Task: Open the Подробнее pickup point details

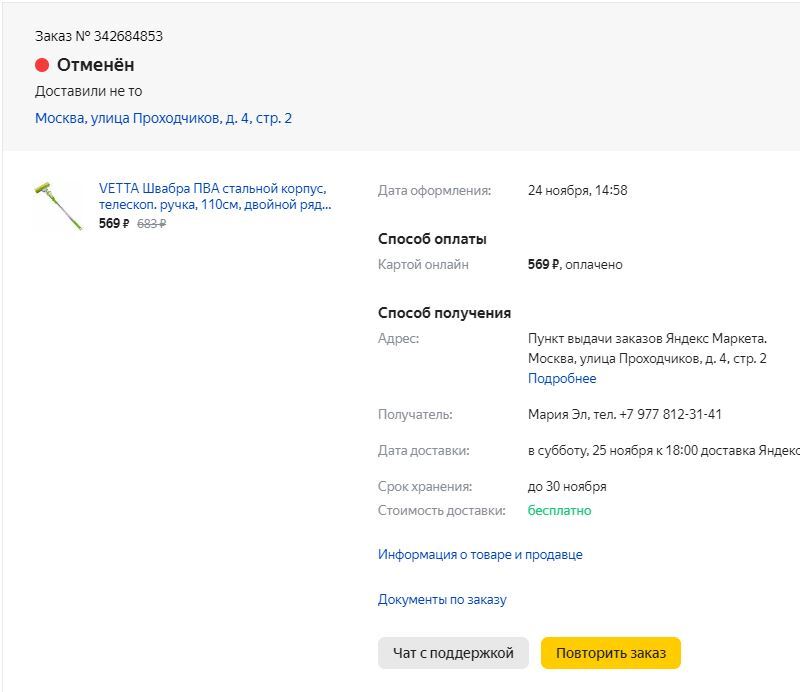Action: pos(562,379)
